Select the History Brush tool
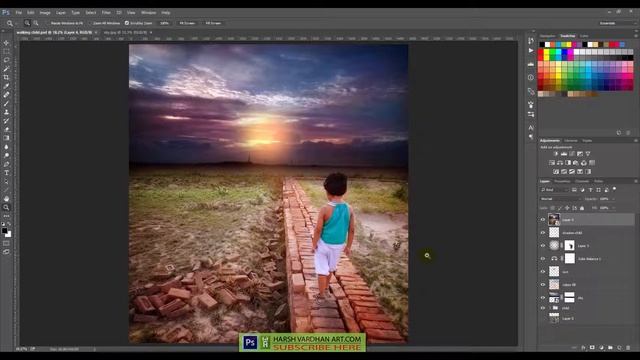Image resolution: width=640 pixels, height=360 pixels. pos(6,121)
